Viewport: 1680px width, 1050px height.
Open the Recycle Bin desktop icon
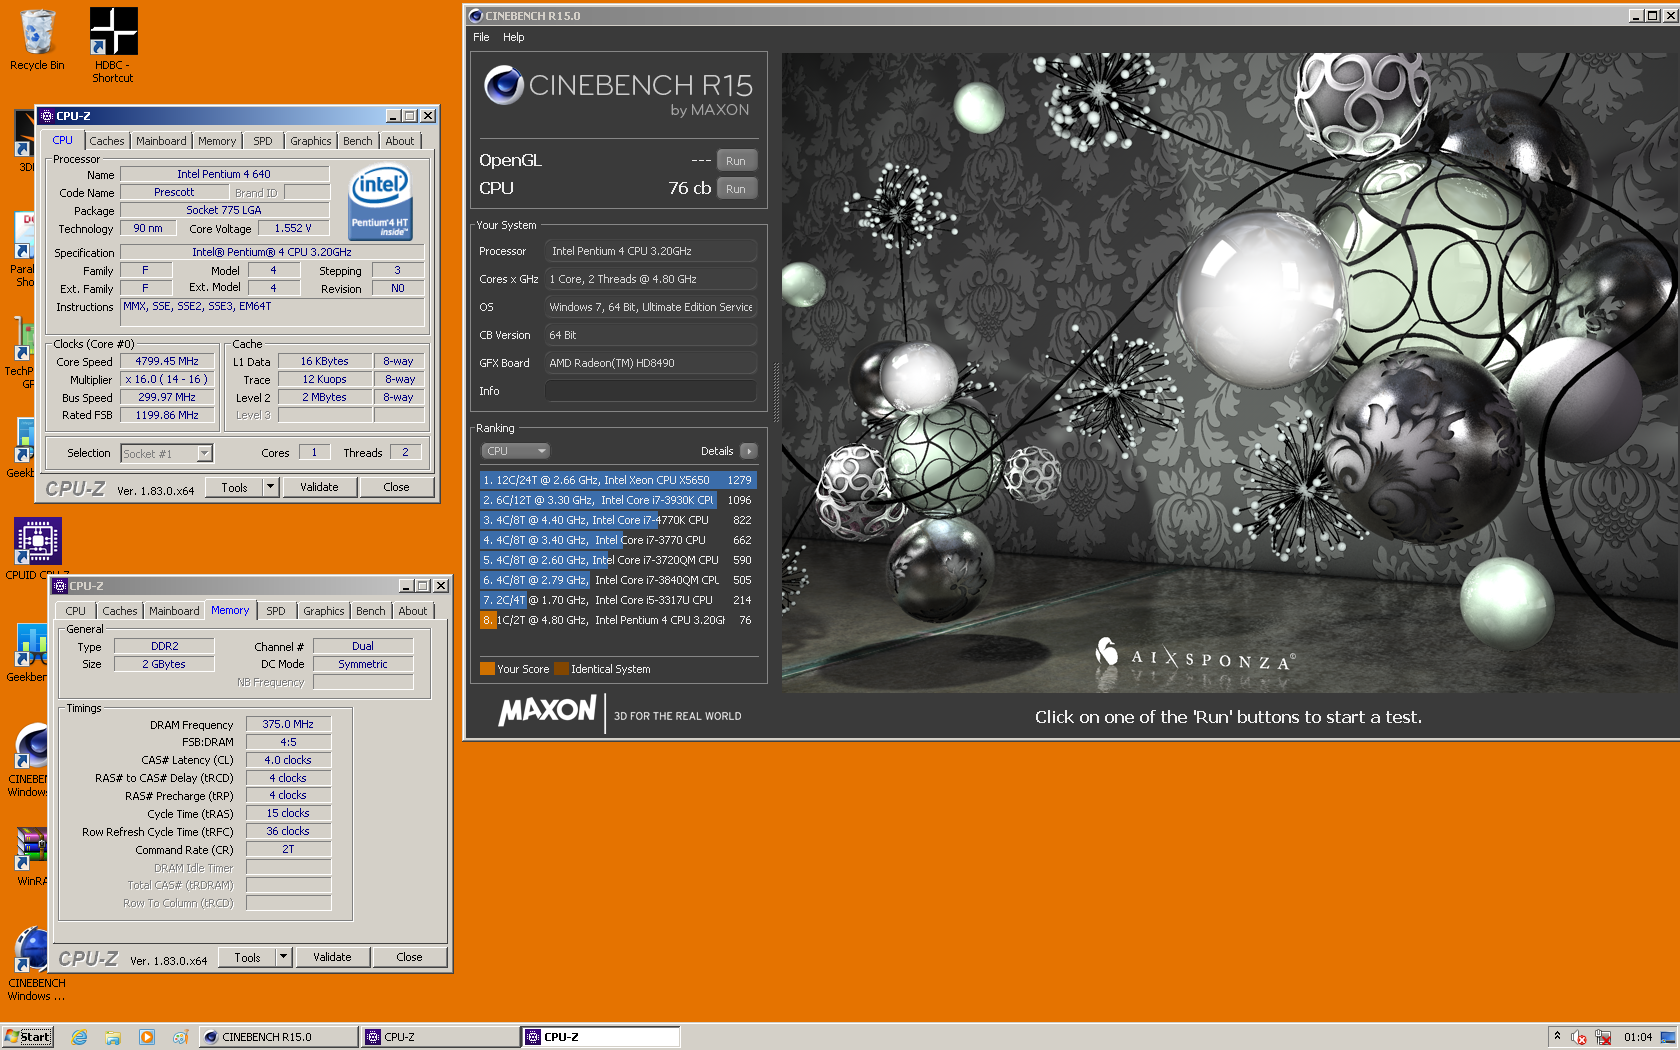[37, 40]
